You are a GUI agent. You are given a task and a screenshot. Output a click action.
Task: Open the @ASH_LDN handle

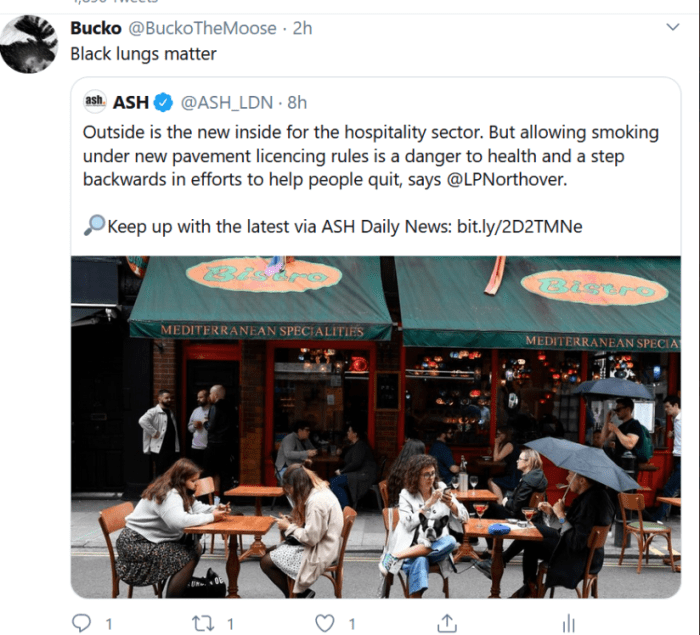pos(227,103)
